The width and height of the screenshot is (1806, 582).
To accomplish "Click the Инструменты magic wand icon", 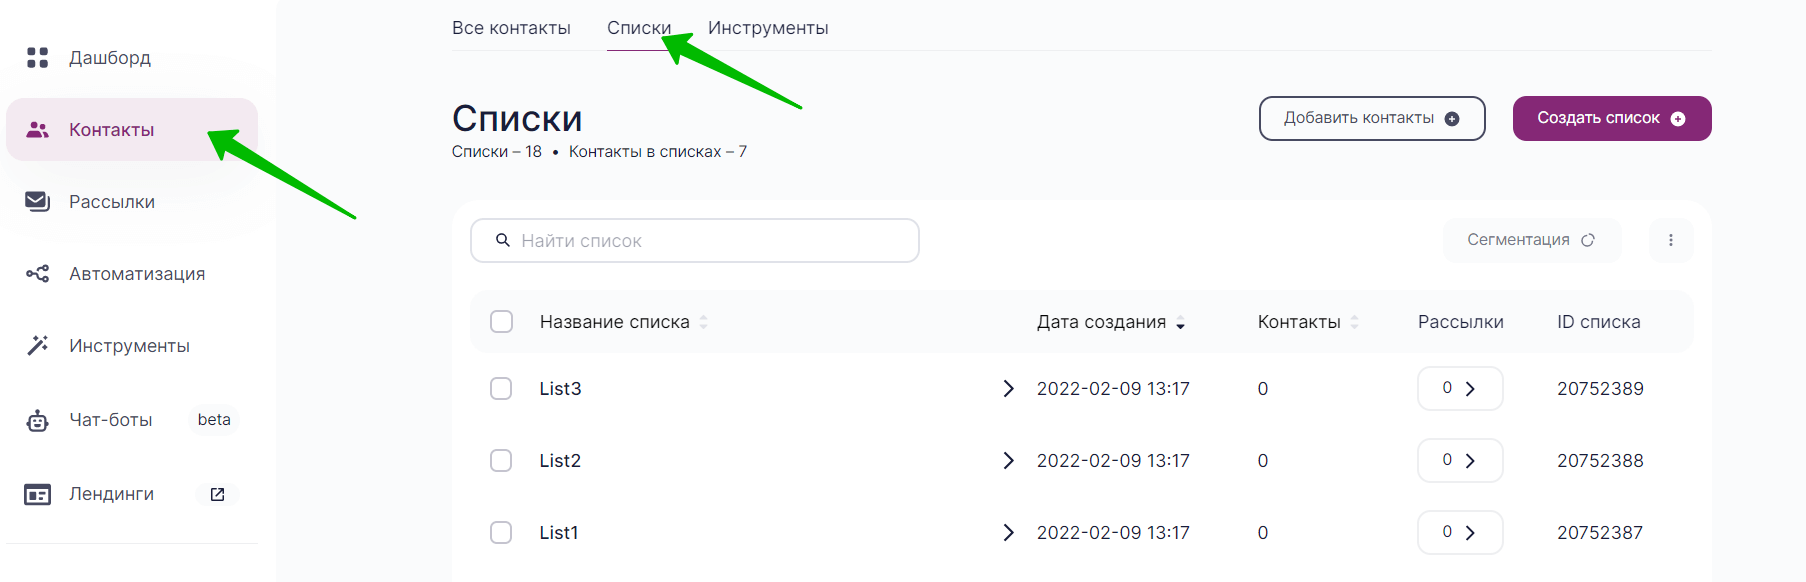I will click(x=37, y=346).
